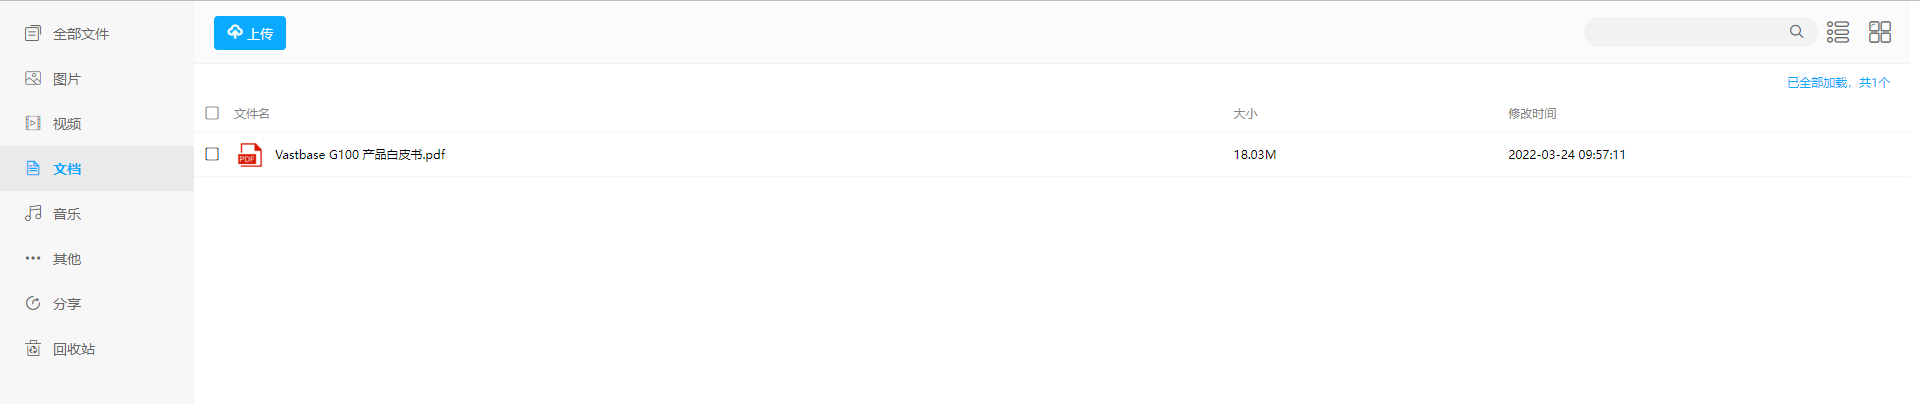Open Vastbase G100 产品白皮书.pdf file

[360, 155]
